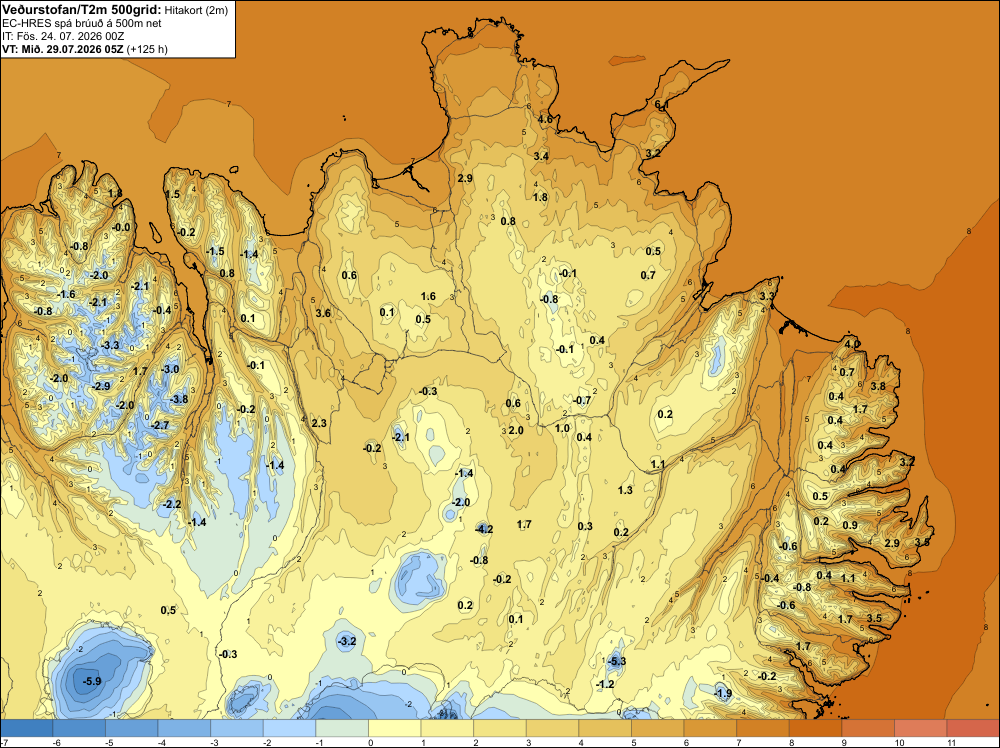Select the 8 to 9 legend color
The image size is (1000, 748).
[815, 728]
